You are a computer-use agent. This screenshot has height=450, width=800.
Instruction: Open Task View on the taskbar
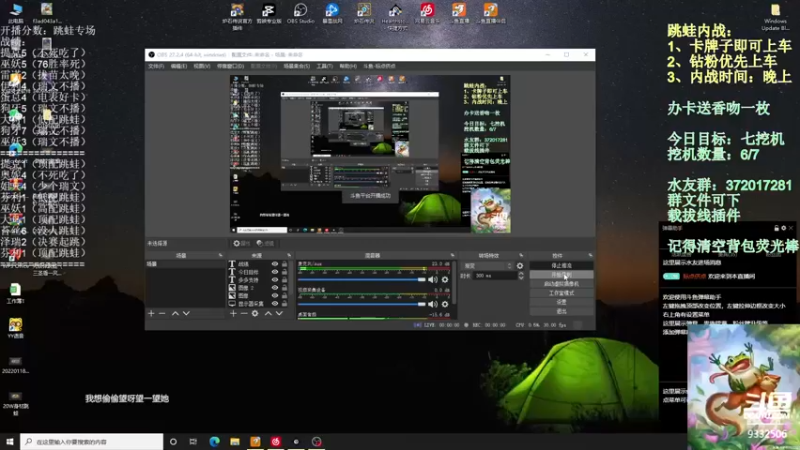pos(193,441)
